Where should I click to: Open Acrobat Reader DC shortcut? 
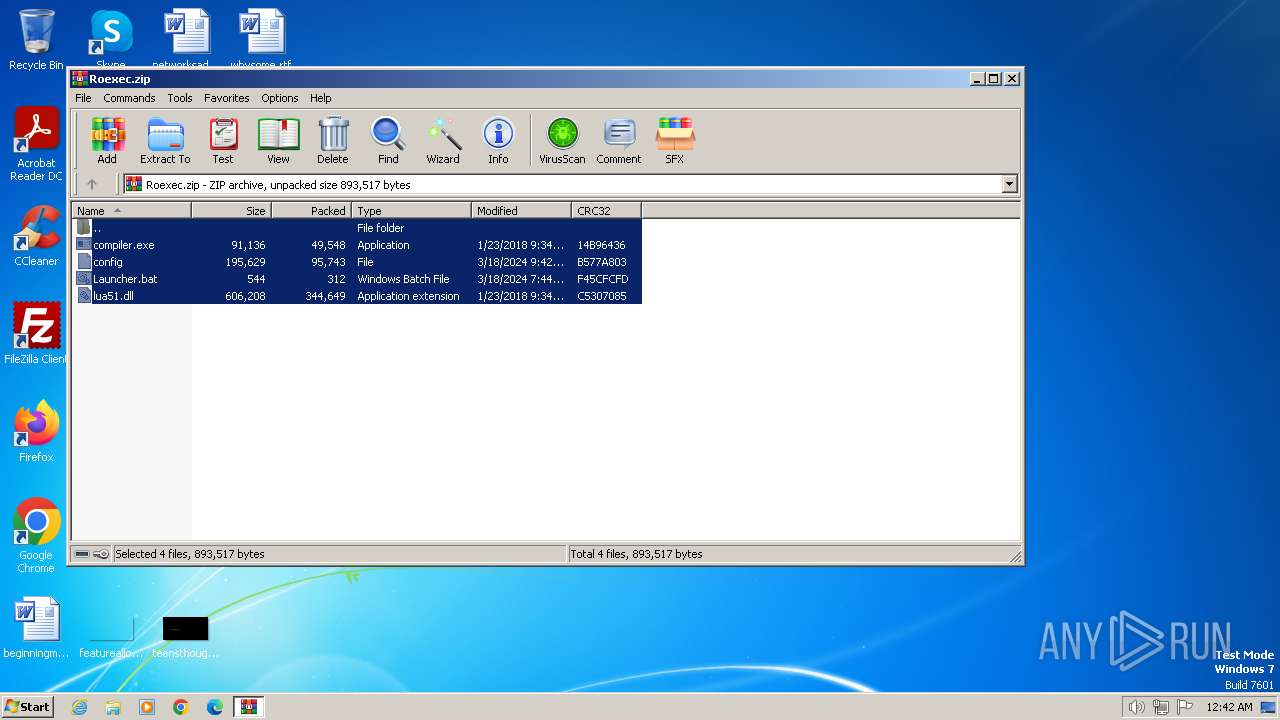point(36,145)
